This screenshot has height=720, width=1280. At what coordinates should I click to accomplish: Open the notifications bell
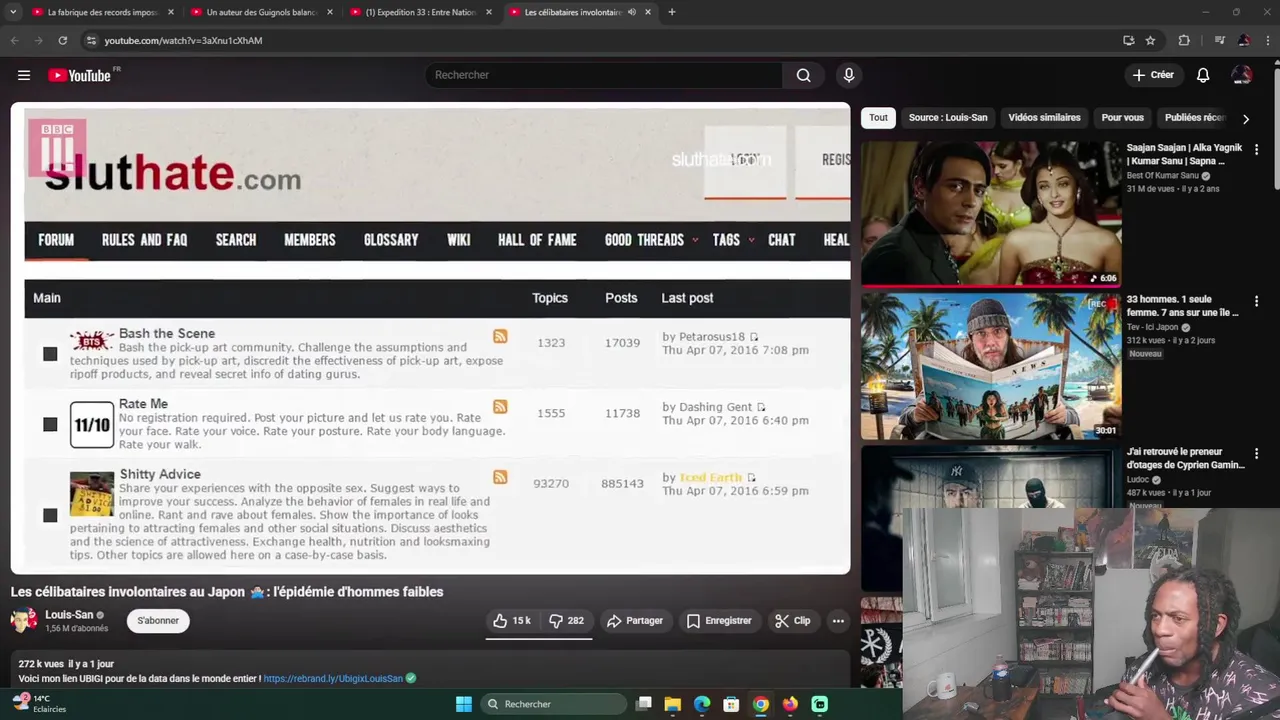1203,75
